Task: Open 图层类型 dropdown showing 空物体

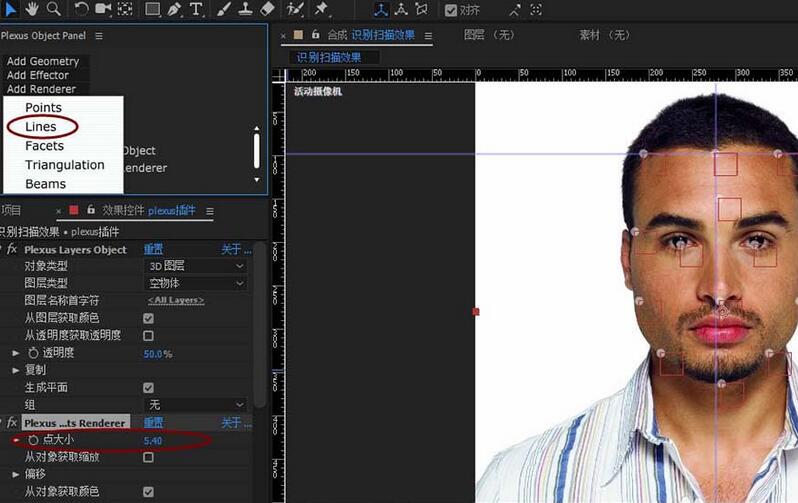Action: click(194, 283)
